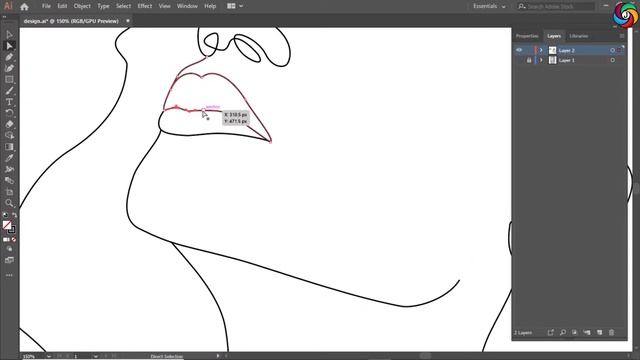Select the Layer 1 thumbnail
640x360 pixels.
point(552,60)
